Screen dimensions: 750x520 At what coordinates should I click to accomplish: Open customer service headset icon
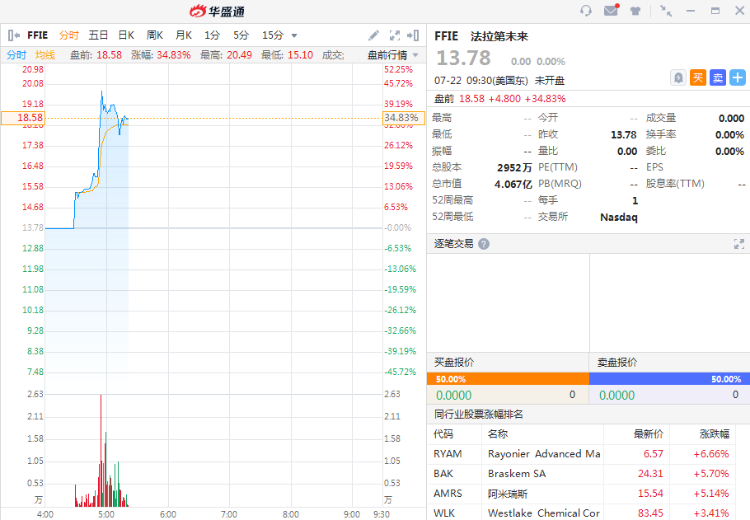586,11
